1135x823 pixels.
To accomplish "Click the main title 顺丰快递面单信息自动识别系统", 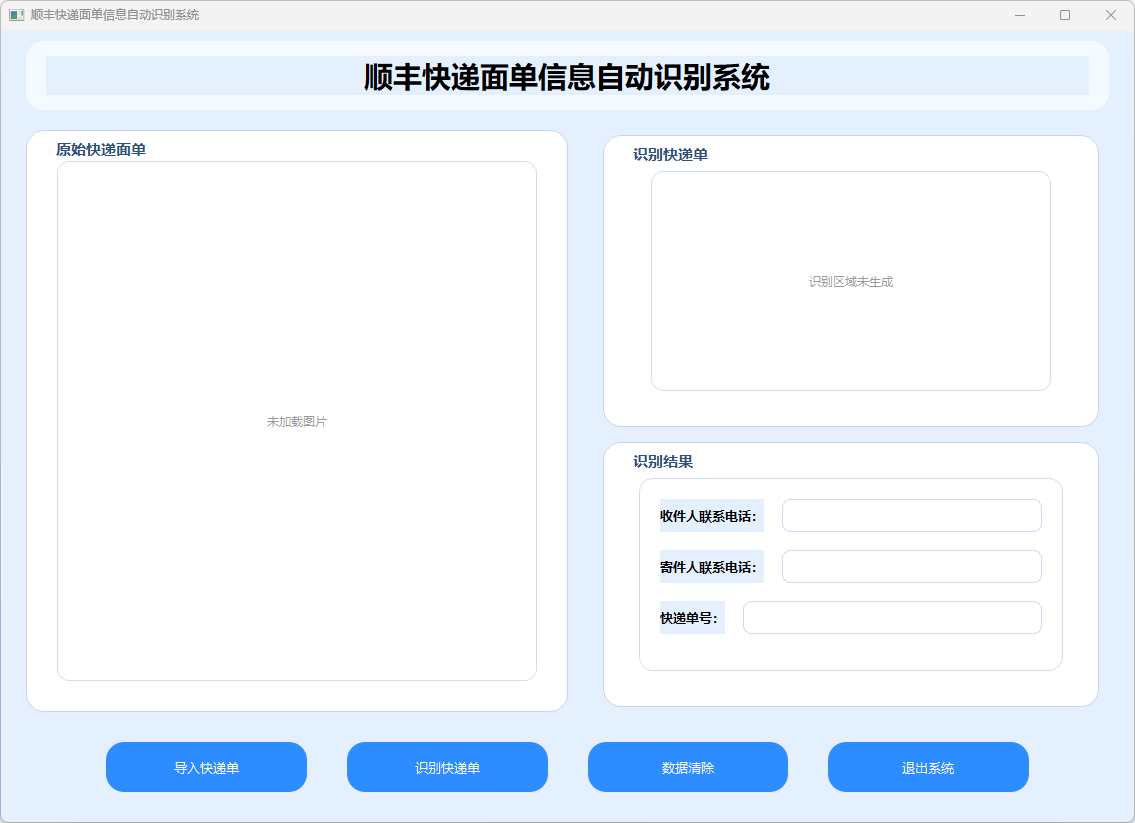I will [567, 77].
